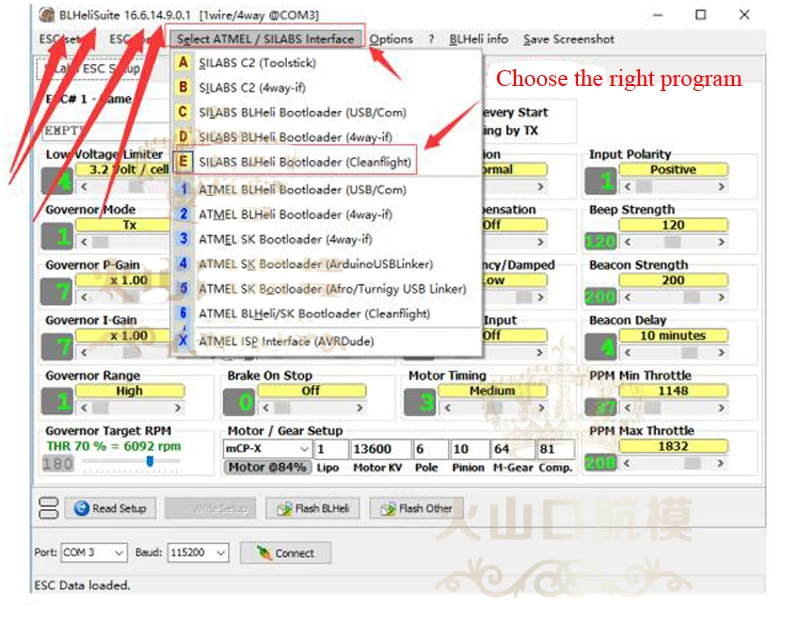
Task: Click the Beacon Strength right arrow
Action: pyautogui.click(x=721, y=297)
